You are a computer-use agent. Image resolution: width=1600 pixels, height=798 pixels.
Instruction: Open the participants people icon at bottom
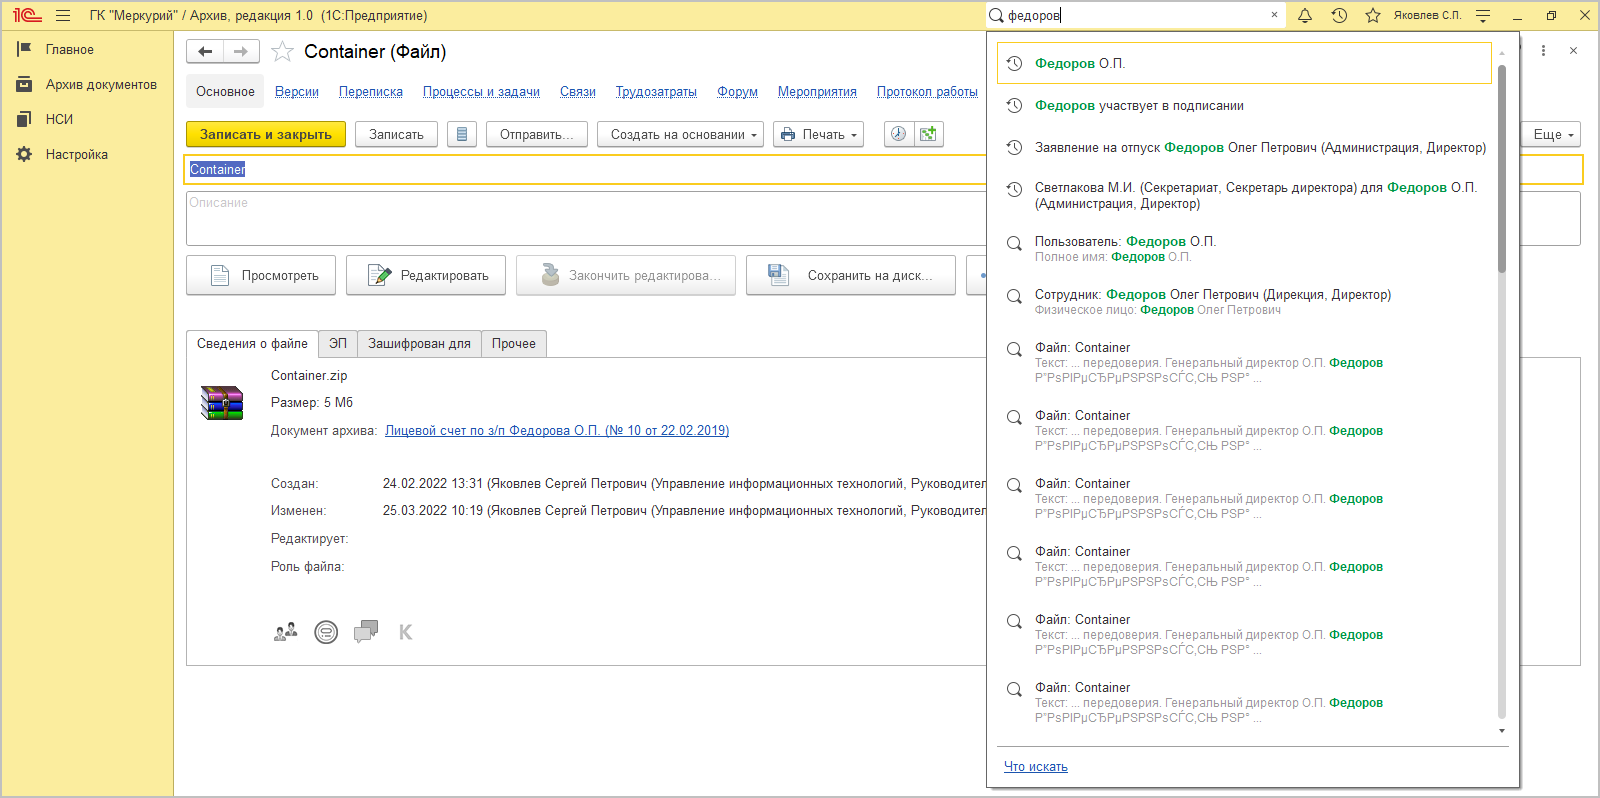click(x=286, y=632)
